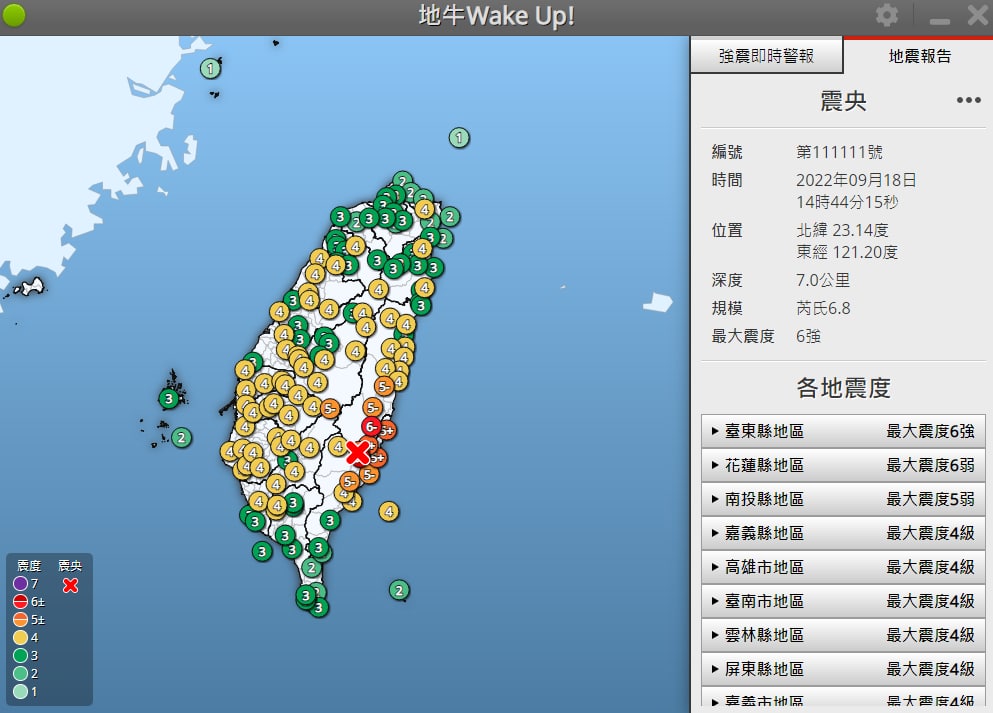Expand the 臺南市地區 intensity row
The image size is (993, 713).
click(x=843, y=601)
